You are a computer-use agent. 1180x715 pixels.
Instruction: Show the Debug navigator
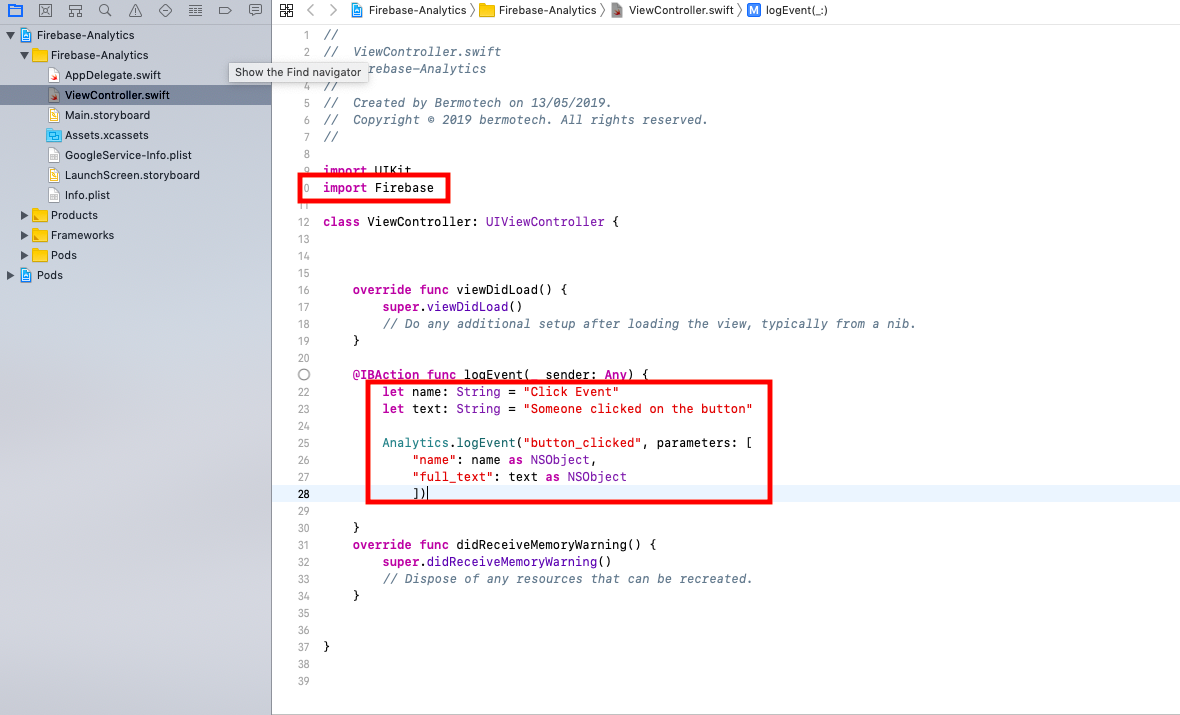pyautogui.click(x=196, y=11)
